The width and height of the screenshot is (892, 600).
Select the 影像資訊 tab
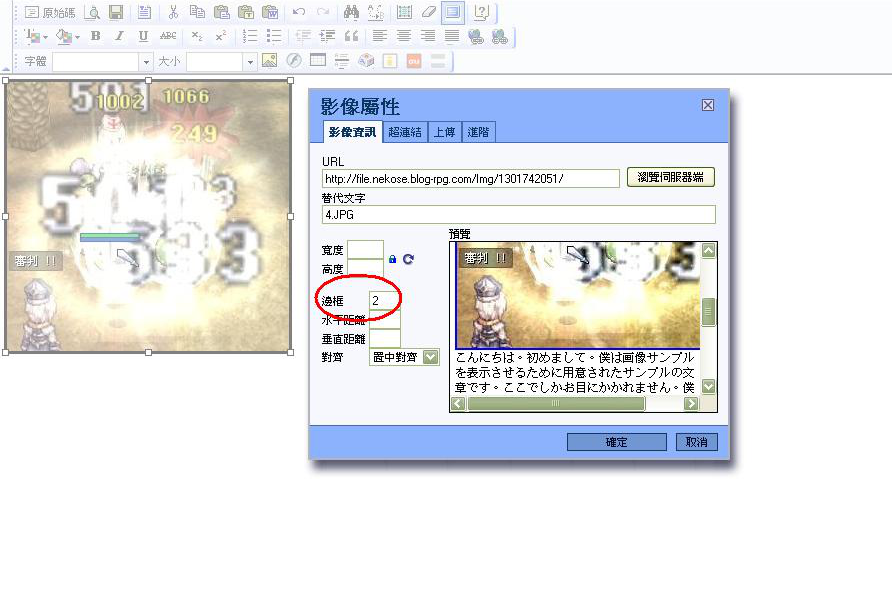(x=352, y=132)
